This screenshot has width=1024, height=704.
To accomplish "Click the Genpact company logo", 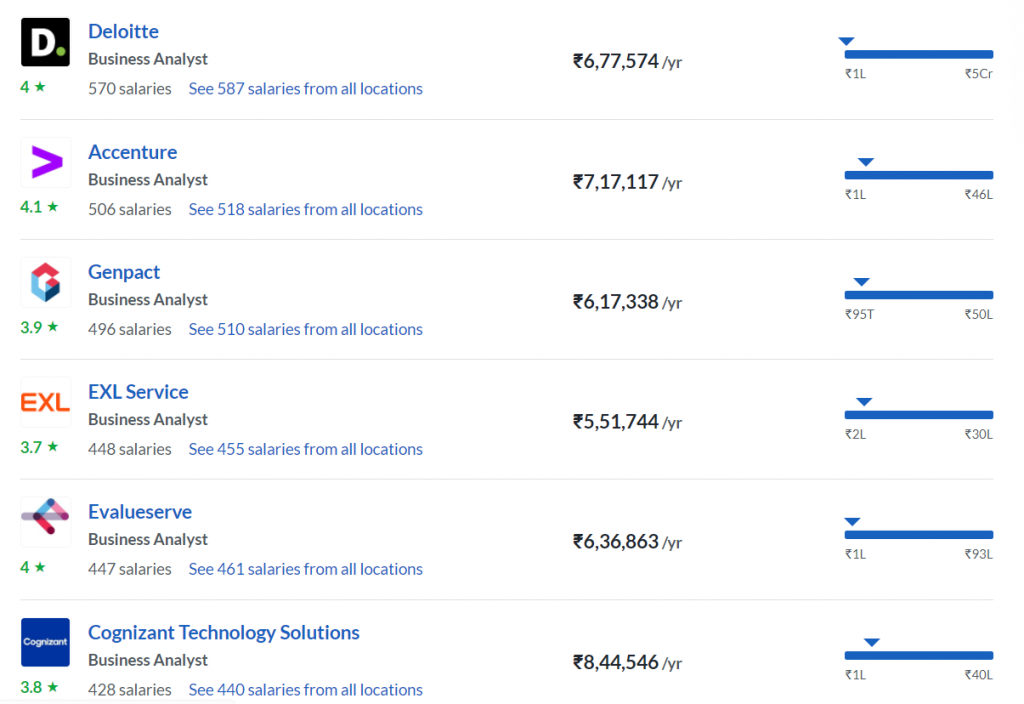I will pos(46,283).
